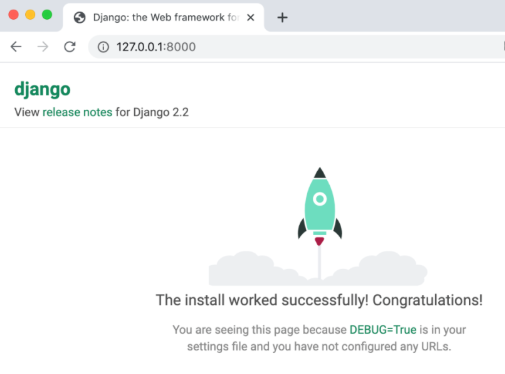Go back using the browser back arrow
The width and height of the screenshot is (505, 374).
[x=16, y=47]
